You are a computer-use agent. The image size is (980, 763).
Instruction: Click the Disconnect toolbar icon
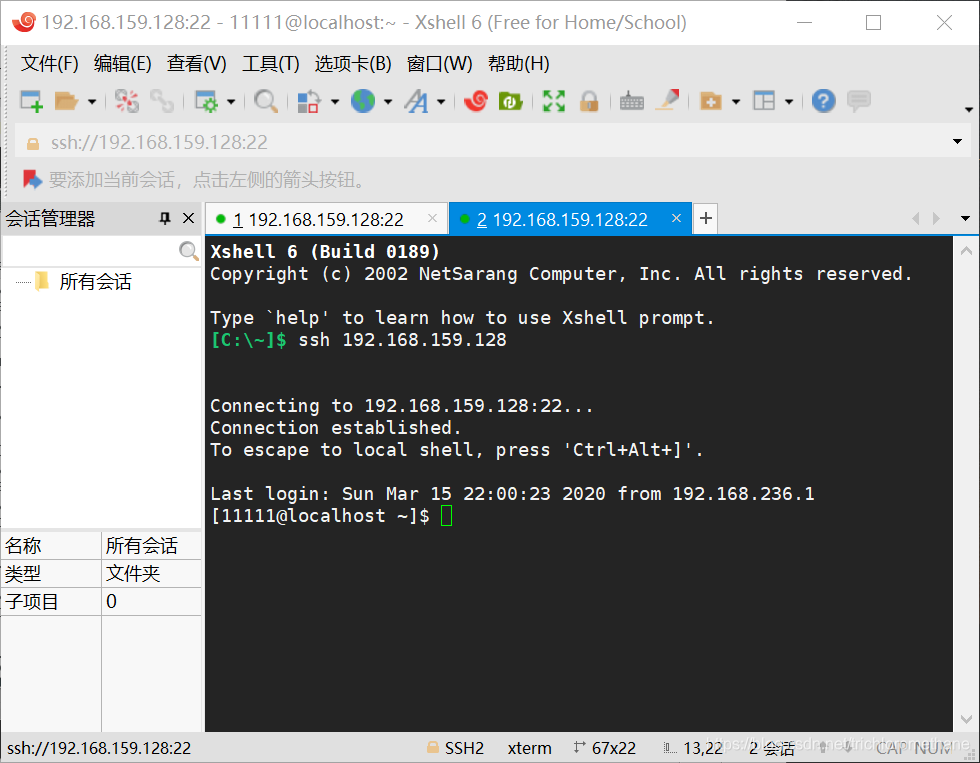coord(127,101)
